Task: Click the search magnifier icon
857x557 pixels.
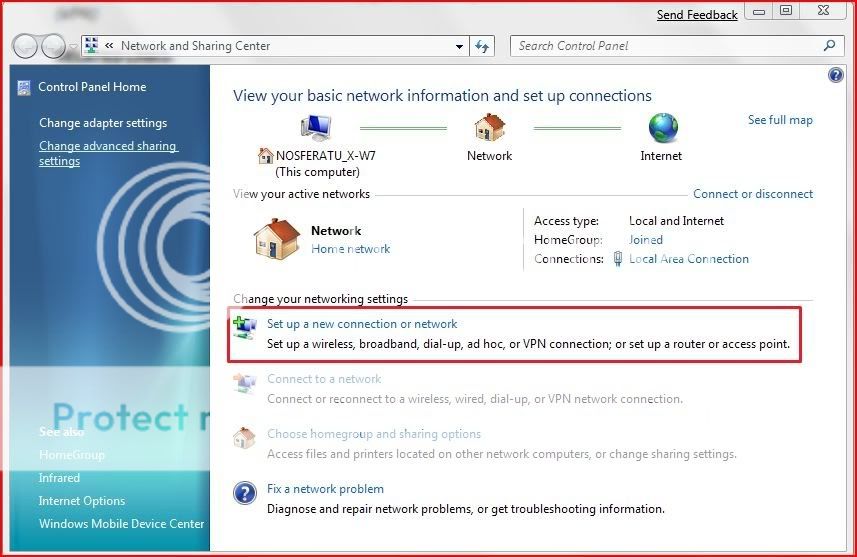Action: (830, 45)
